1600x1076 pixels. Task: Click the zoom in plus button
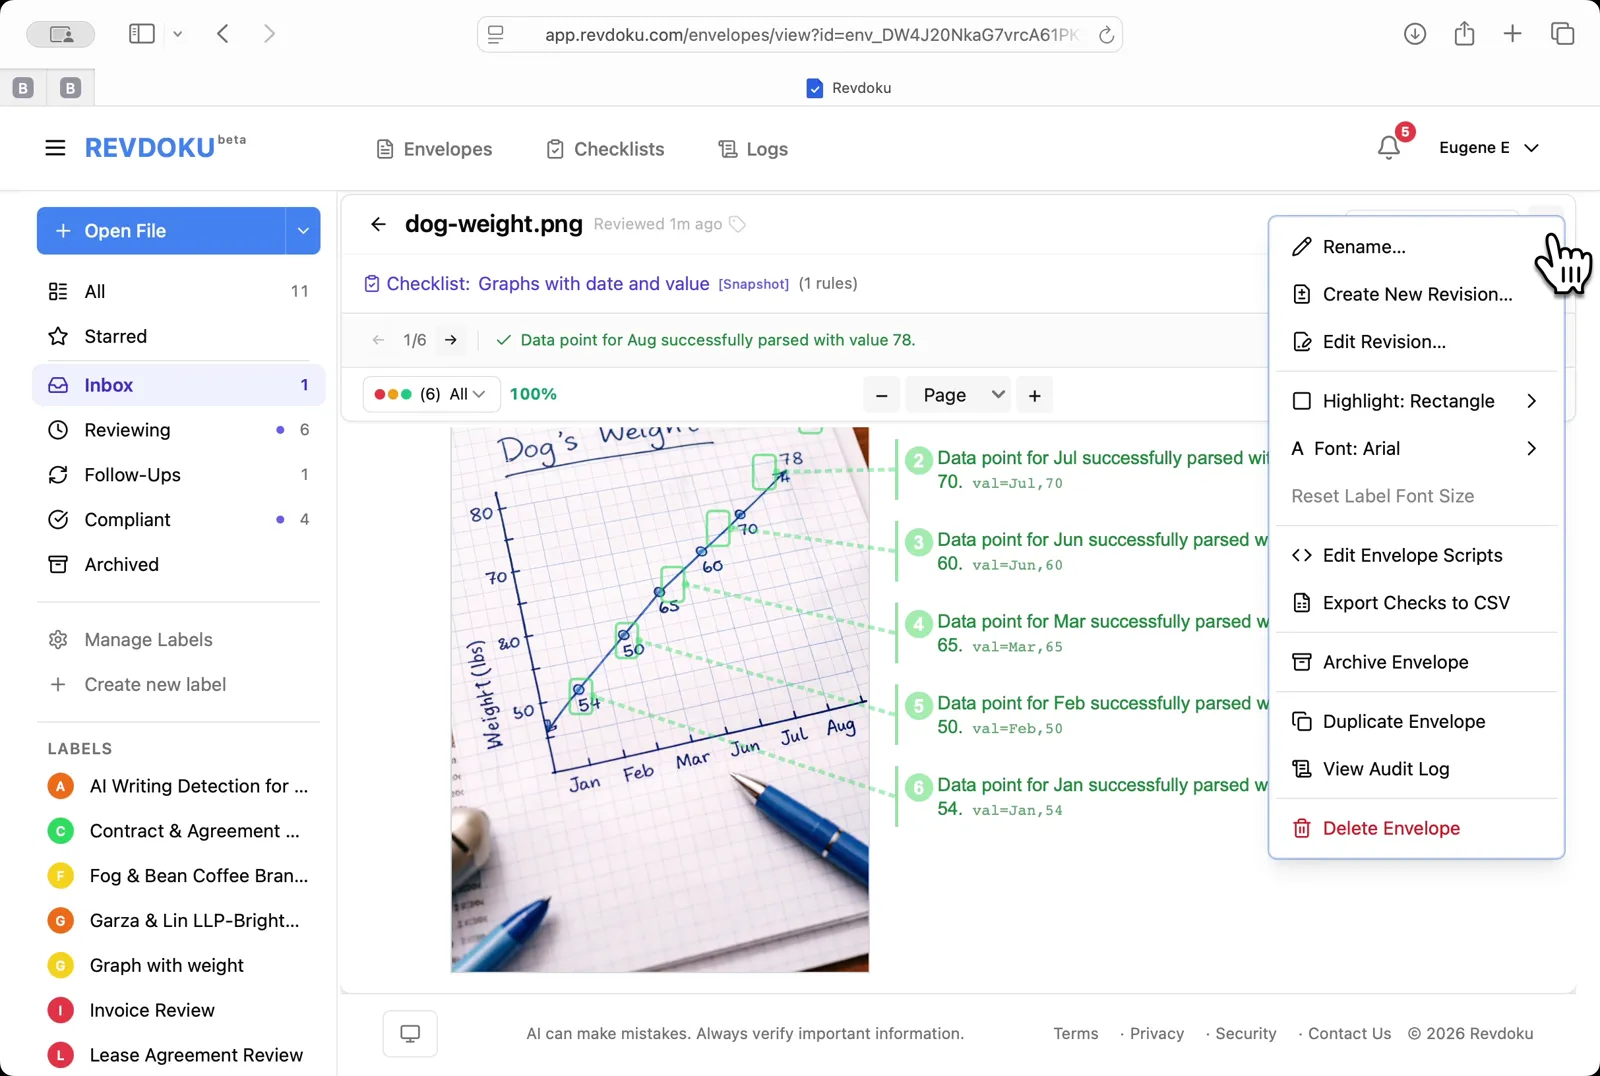[x=1034, y=395]
